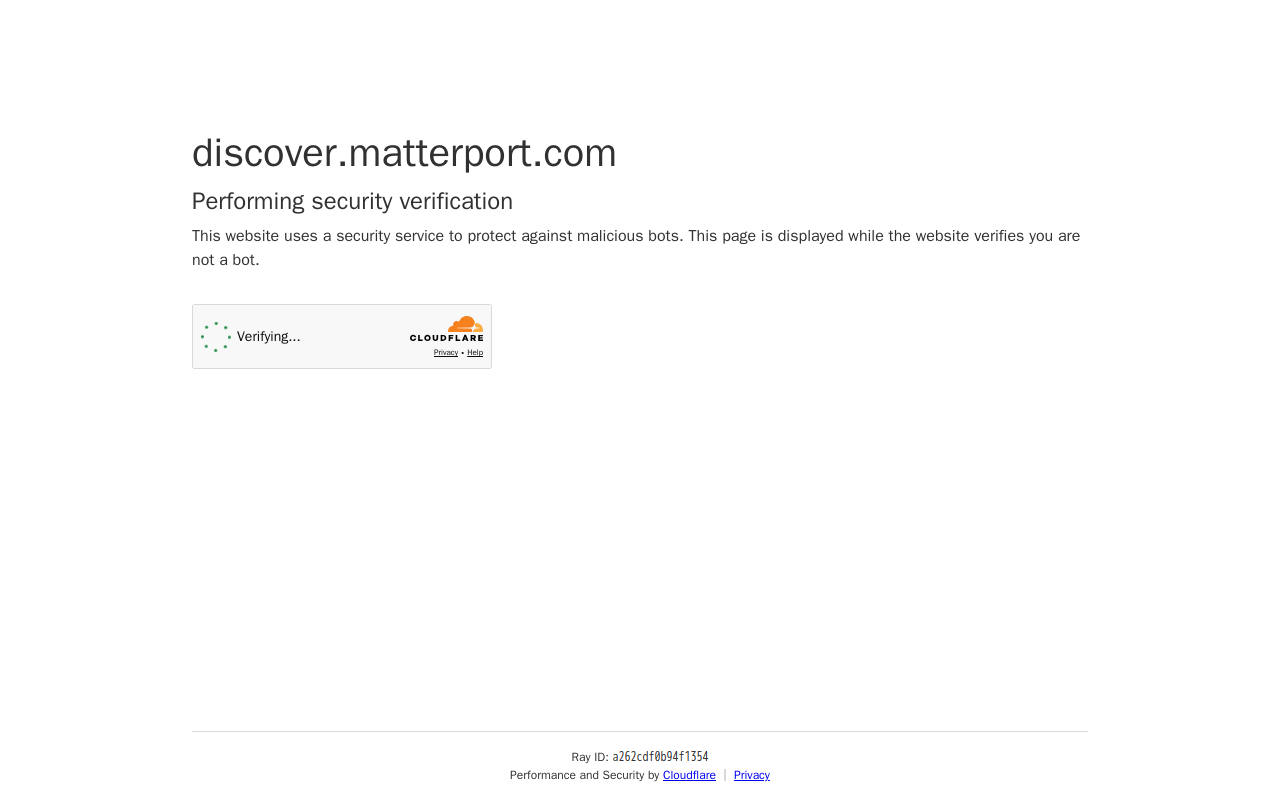Open the Cloudflare link in footer
This screenshot has height=800, width=1280.
coord(689,775)
